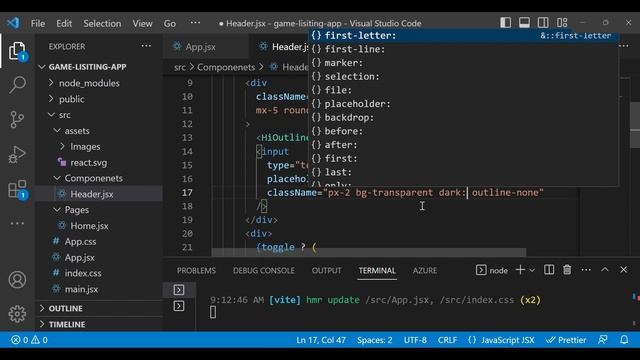Select the first terminal in list
This screenshot has width=640, height=360.
(x=179, y=290)
